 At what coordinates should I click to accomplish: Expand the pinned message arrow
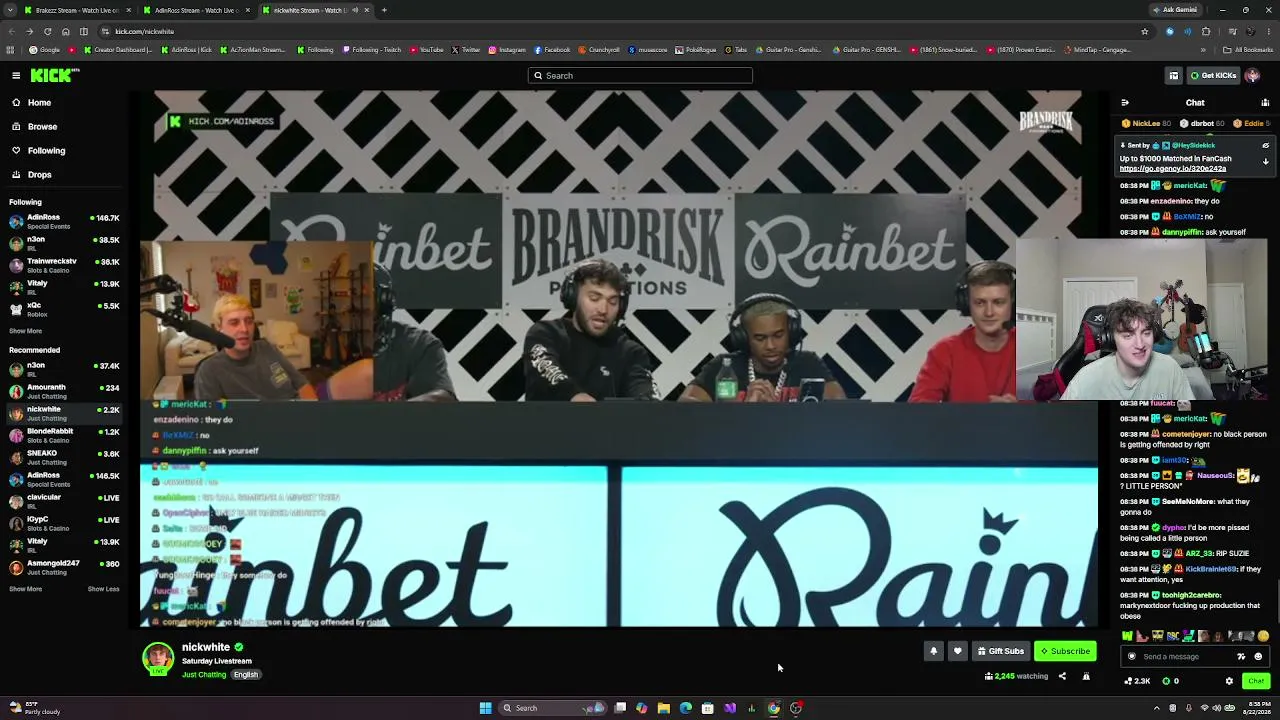tap(1265, 162)
